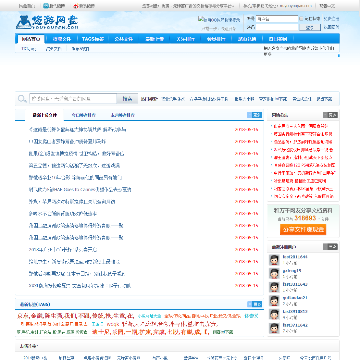The image size is (360, 360).
Task: Open the first member avatar in the sidebar list
Action: [274, 260]
